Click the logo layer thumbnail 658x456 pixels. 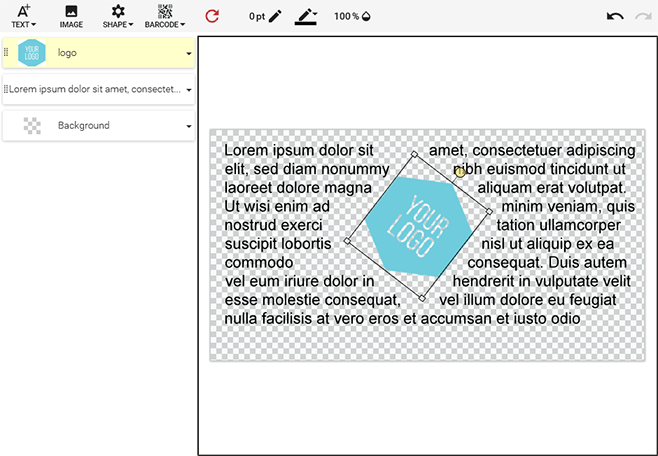[32, 53]
